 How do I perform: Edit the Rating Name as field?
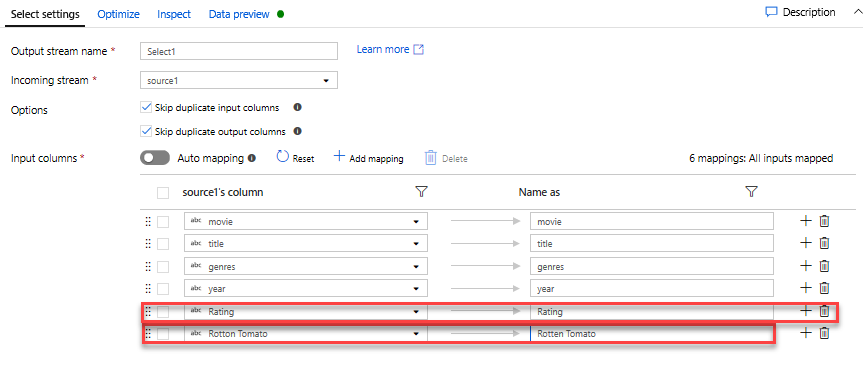point(652,312)
